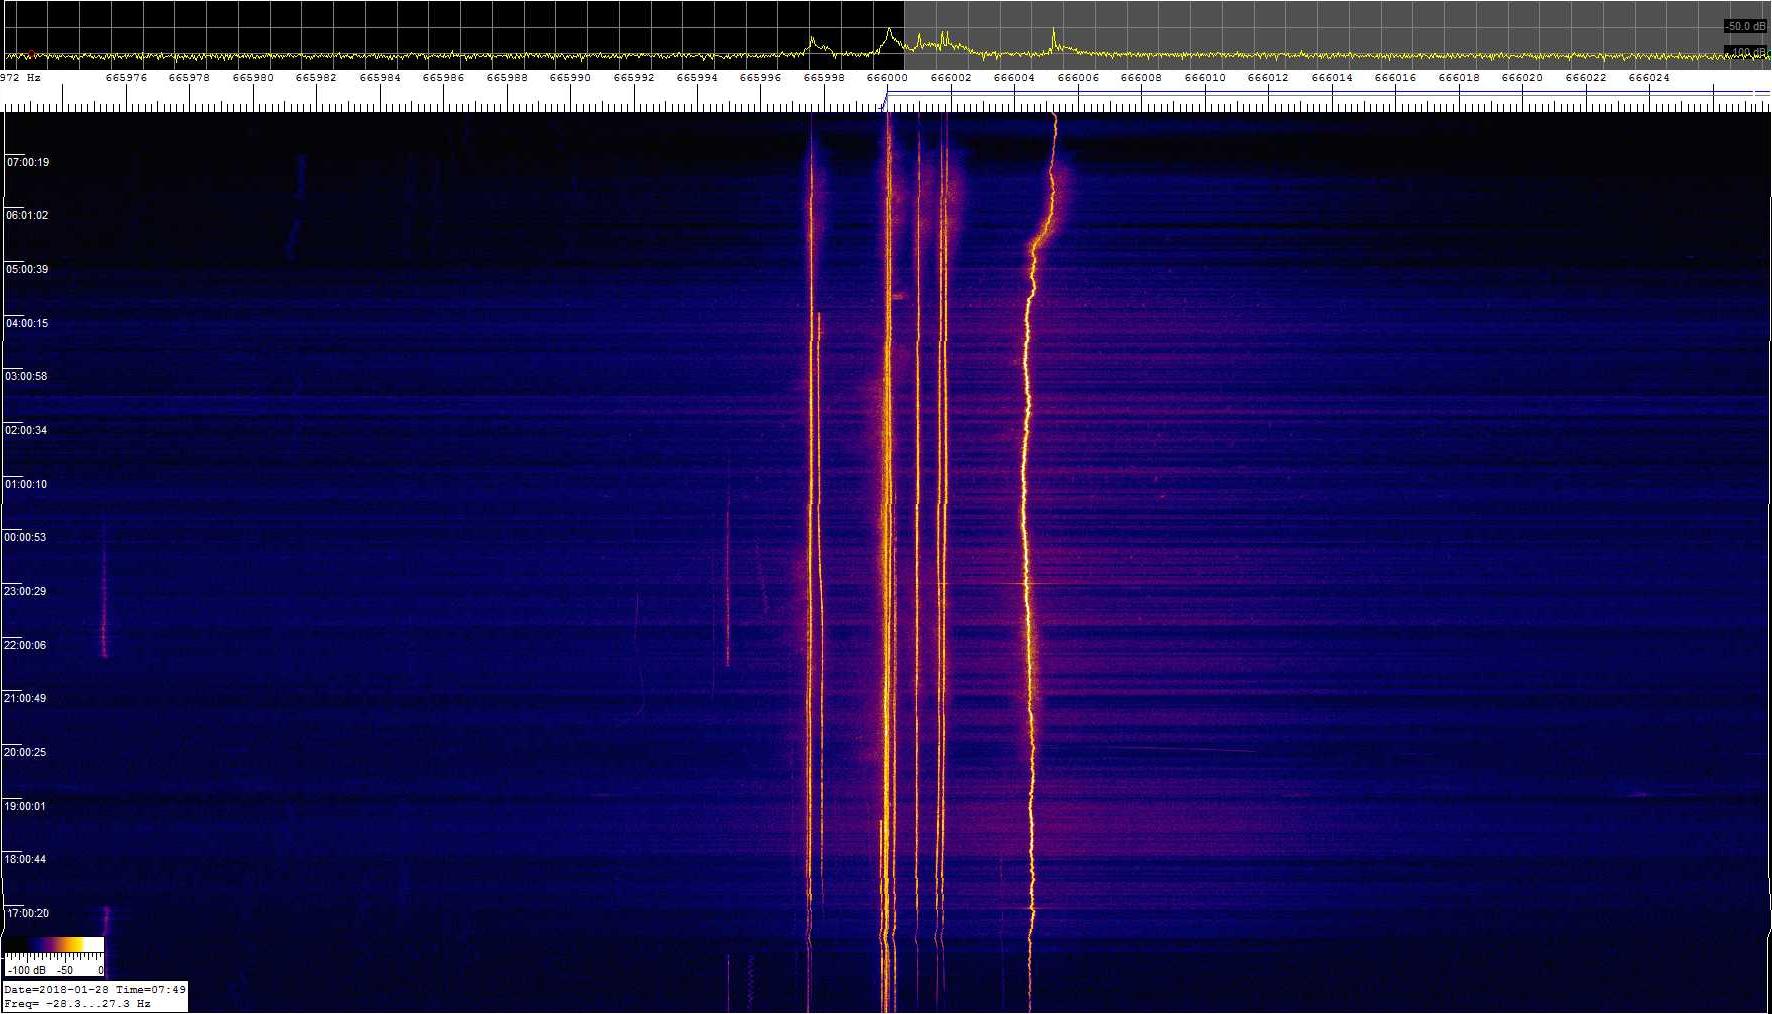Click the 666010 frequency label
Screen dimensions: 1772x1014
(x=1205, y=78)
